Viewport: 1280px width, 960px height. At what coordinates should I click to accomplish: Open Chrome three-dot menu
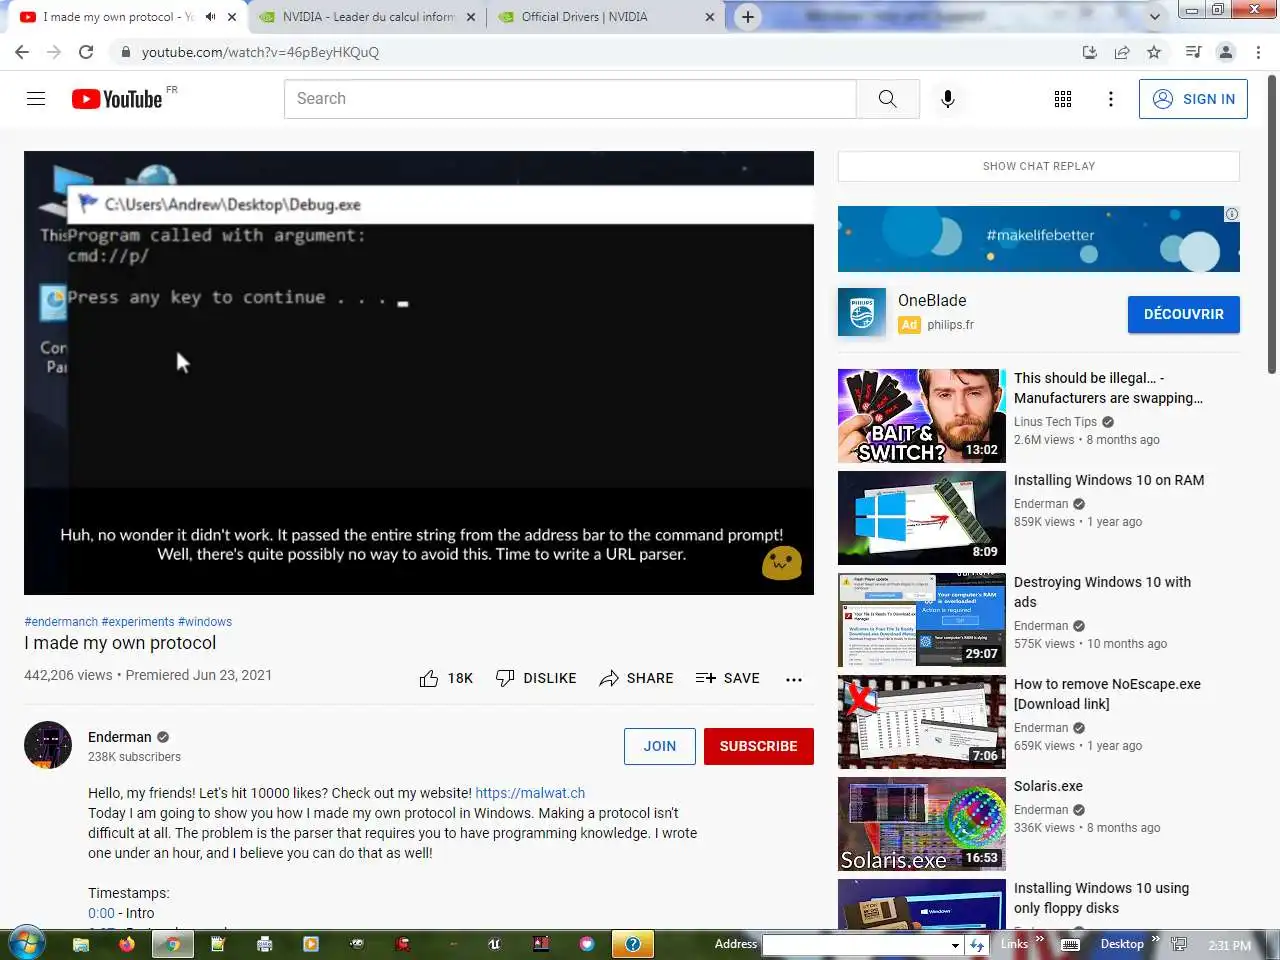pyautogui.click(x=1259, y=52)
